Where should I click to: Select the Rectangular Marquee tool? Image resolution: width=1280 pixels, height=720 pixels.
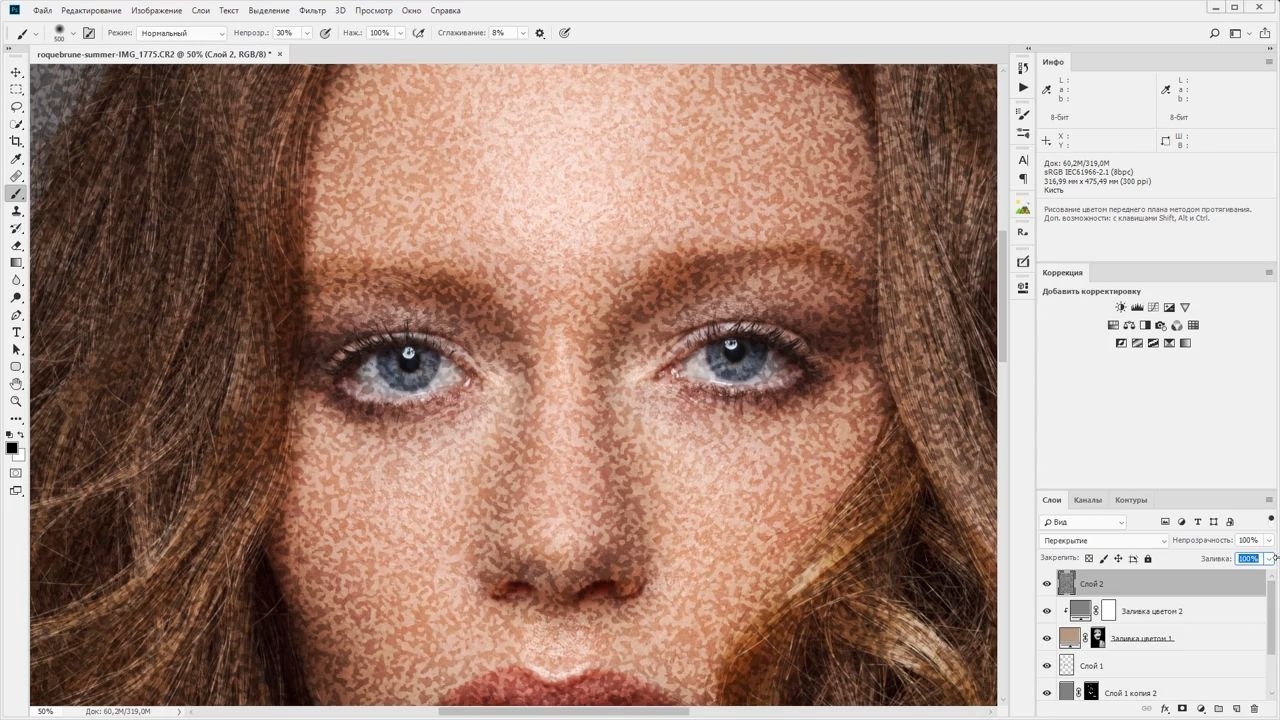tap(16, 89)
